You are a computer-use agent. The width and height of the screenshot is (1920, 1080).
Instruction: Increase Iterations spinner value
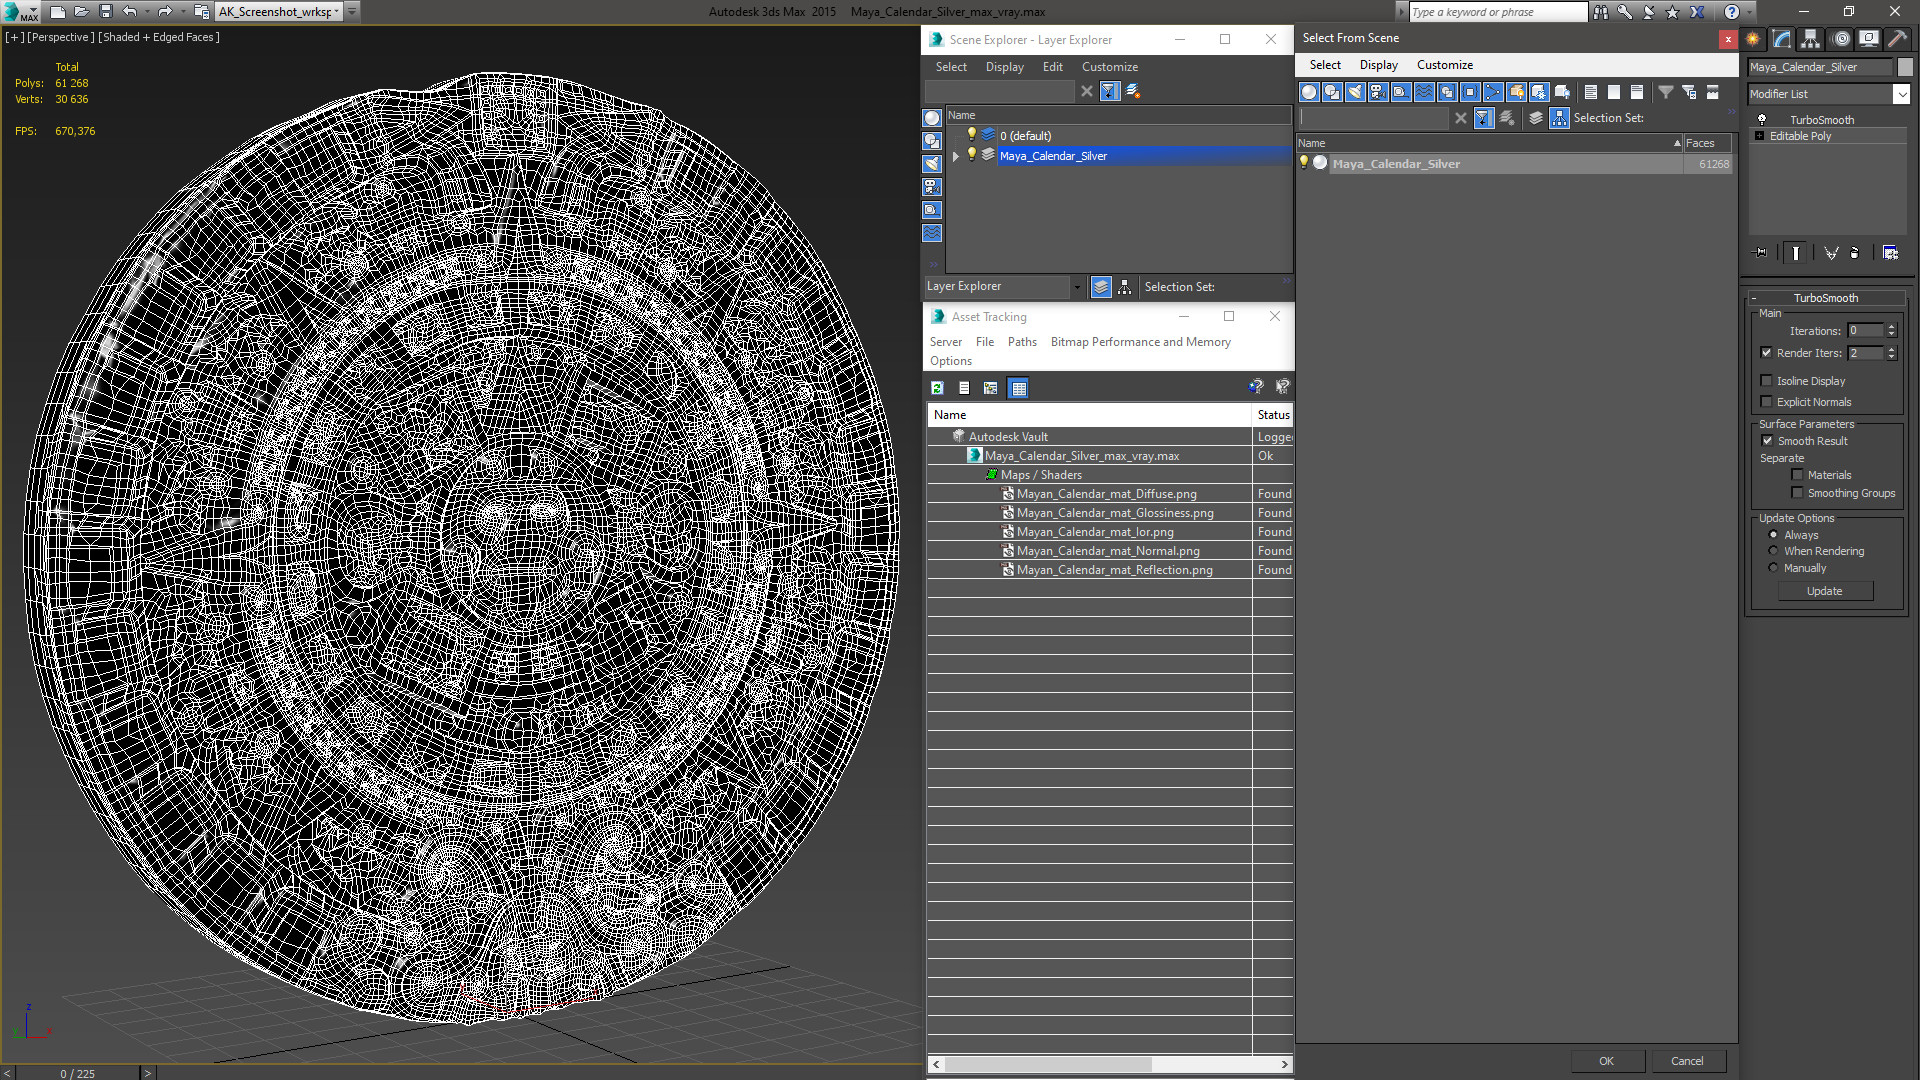[1891, 327]
